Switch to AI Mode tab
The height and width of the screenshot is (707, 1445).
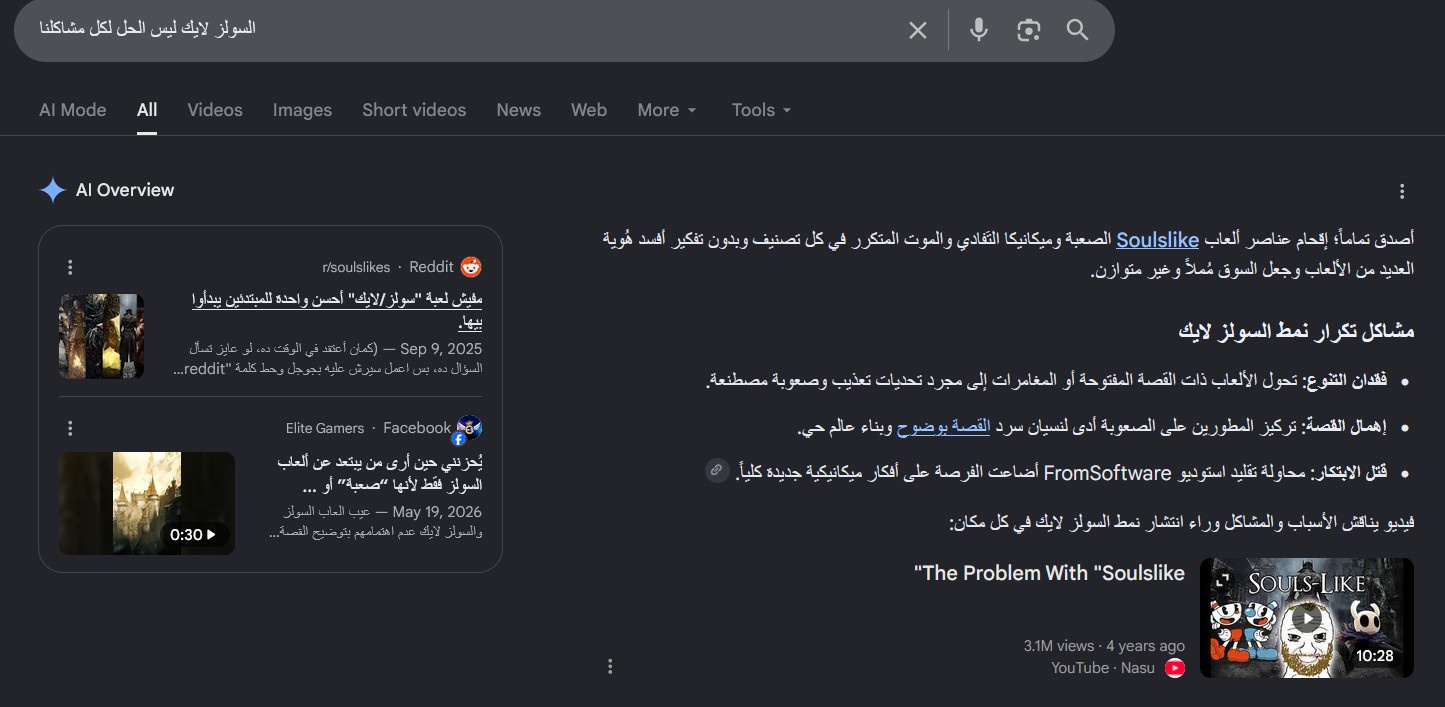point(73,110)
